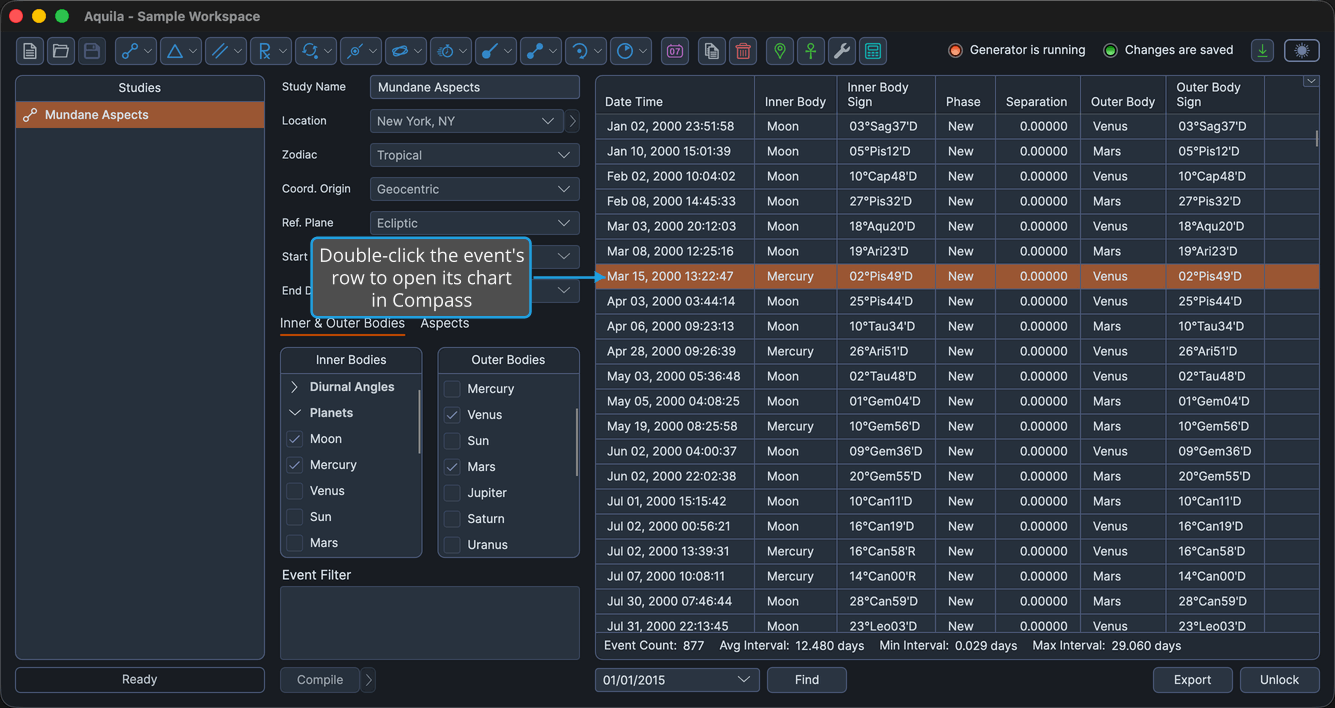Image resolution: width=1335 pixels, height=708 pixels.
Task: Check Sun in Inner Bodies
Action: click(x=295, y=517)
